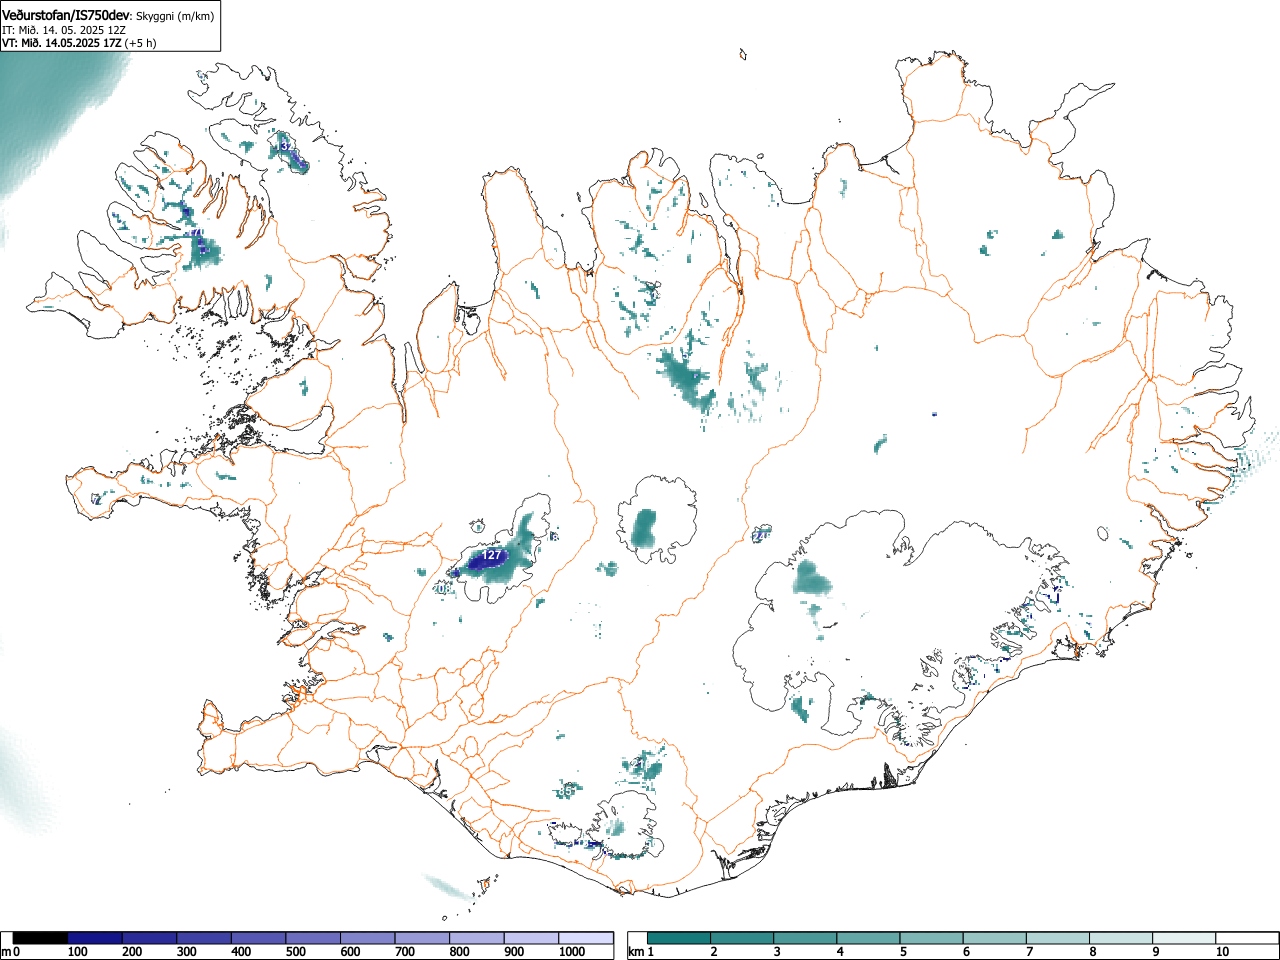Click the black 0–100 m legend swatch
Viewport: 1280px width, 960px height.
tap(40, 938)
